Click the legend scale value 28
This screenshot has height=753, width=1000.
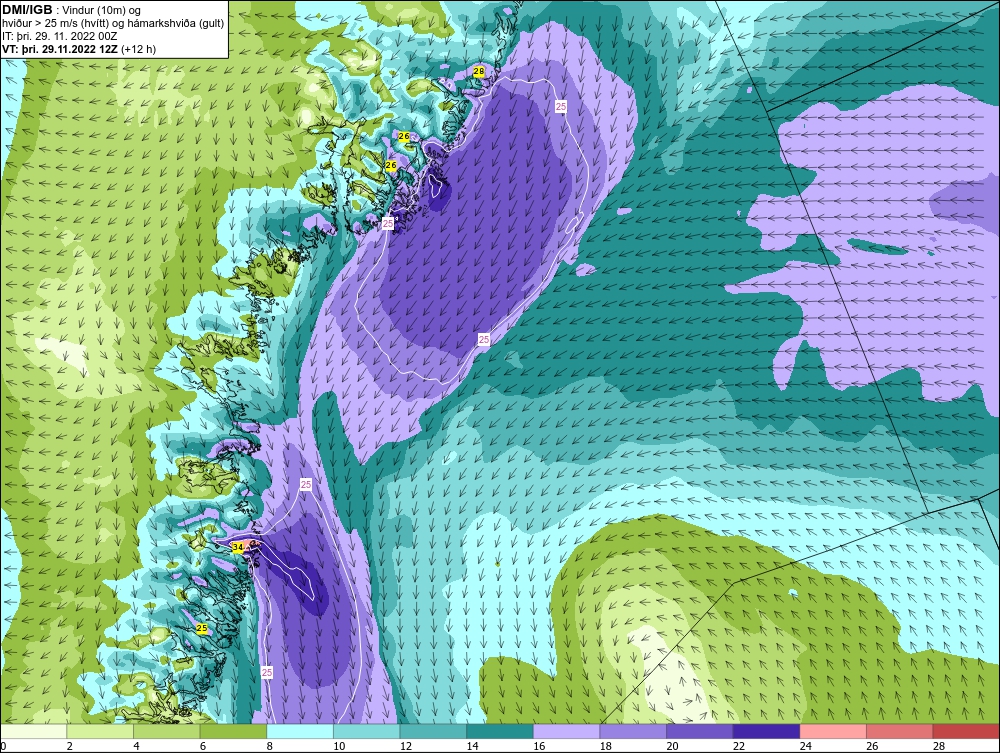(939, 746)
